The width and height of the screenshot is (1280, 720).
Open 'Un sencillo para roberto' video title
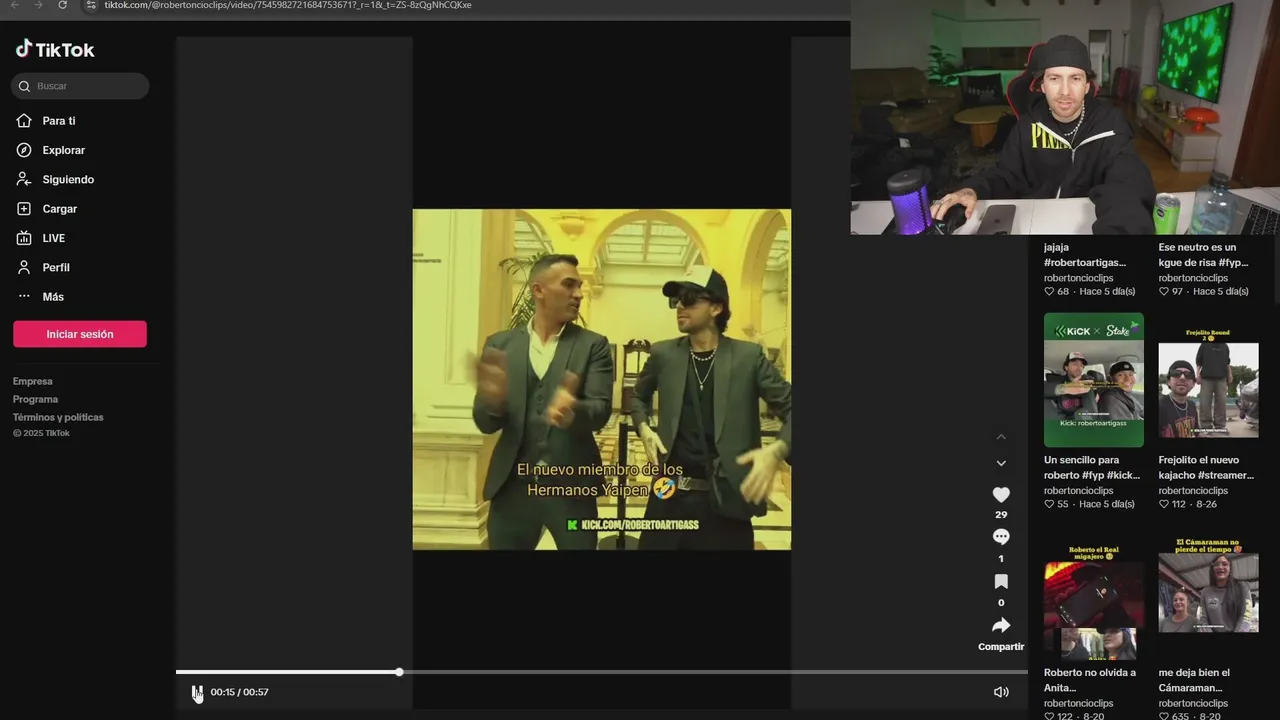pos(1092,468)
